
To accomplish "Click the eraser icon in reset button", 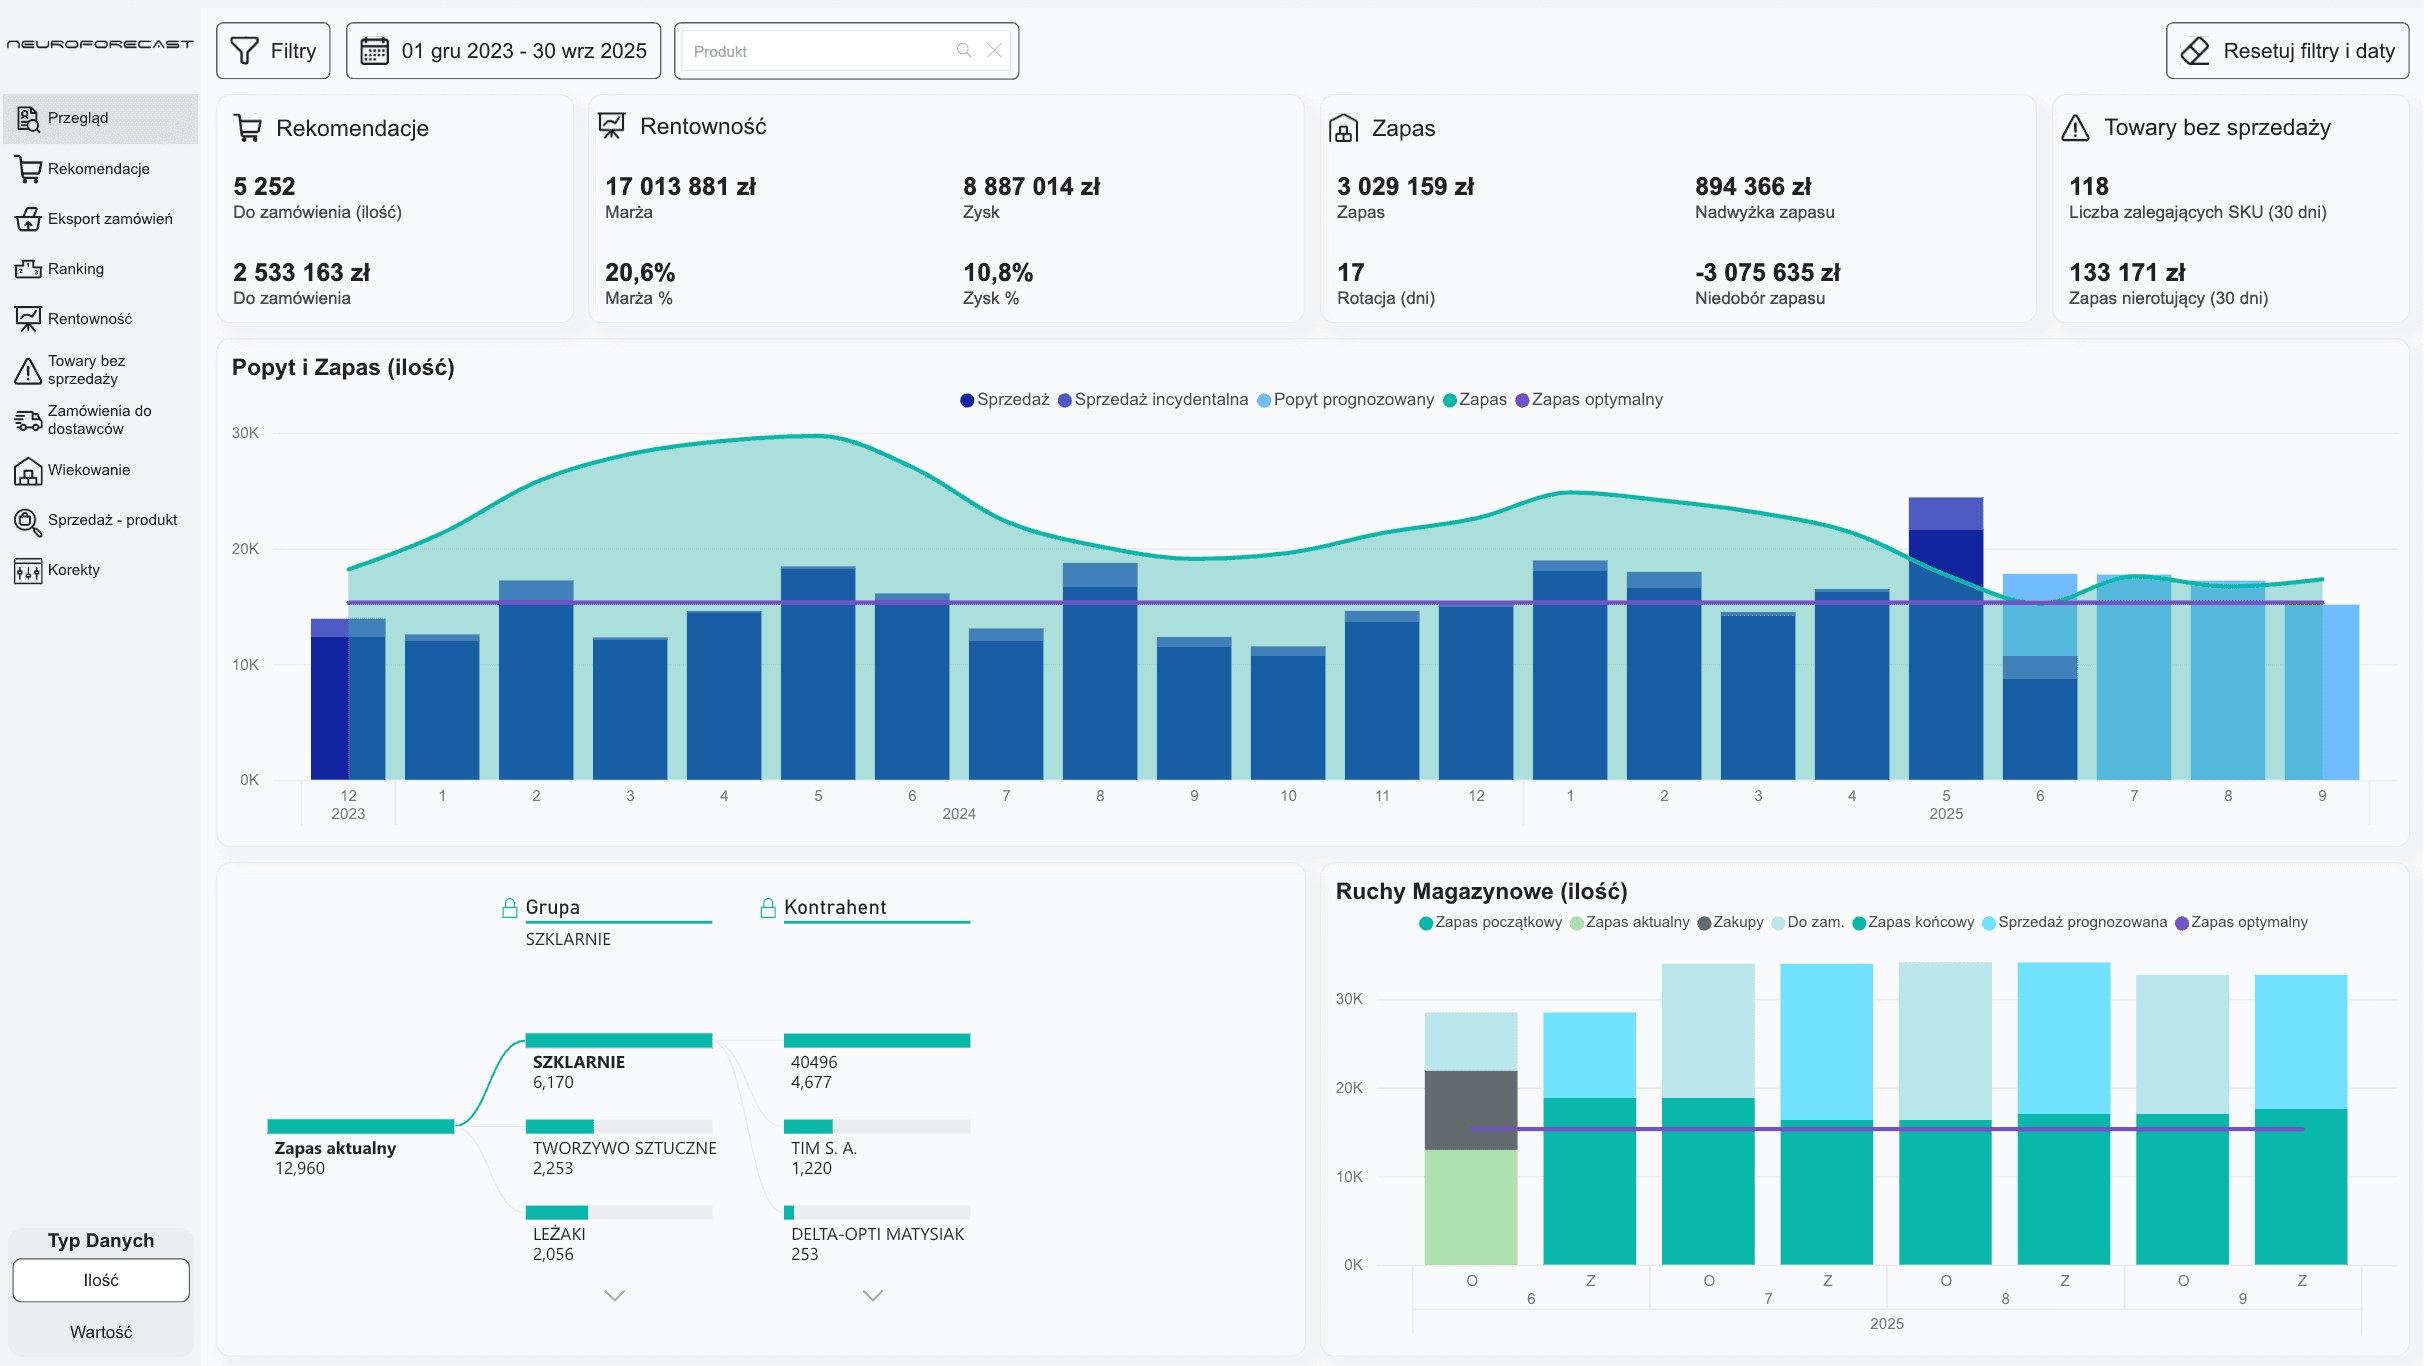I will point(2195,51).
